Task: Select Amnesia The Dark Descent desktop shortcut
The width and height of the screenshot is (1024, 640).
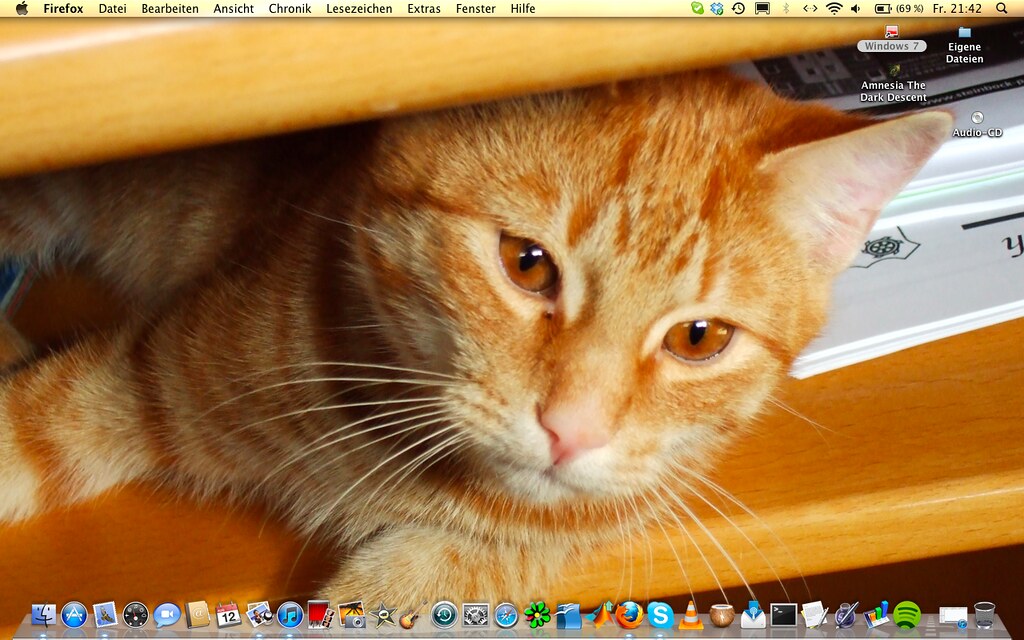Action: coord(893,84)
